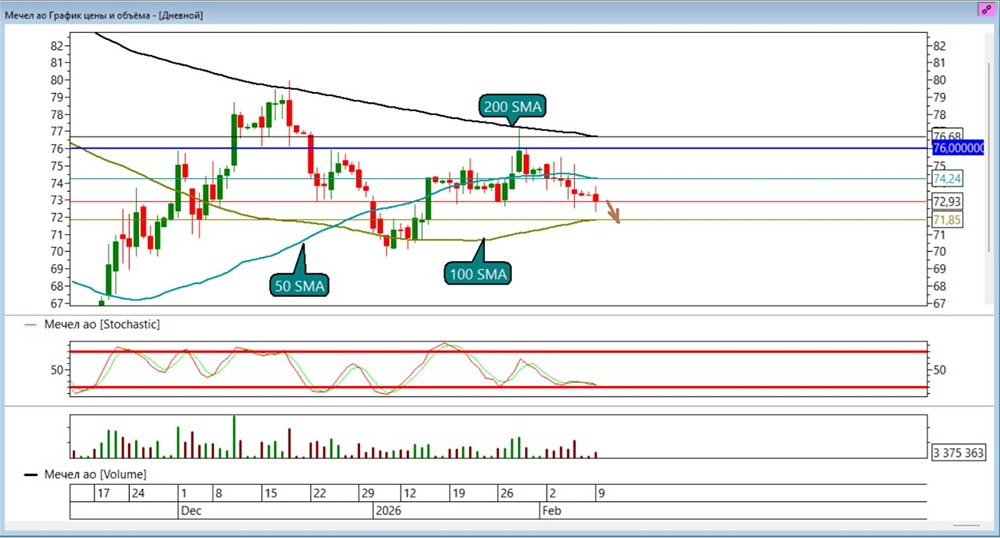Click the horizontal scrollbar handle at bottom right
The image size is (1000, 538).
point(966,526)
